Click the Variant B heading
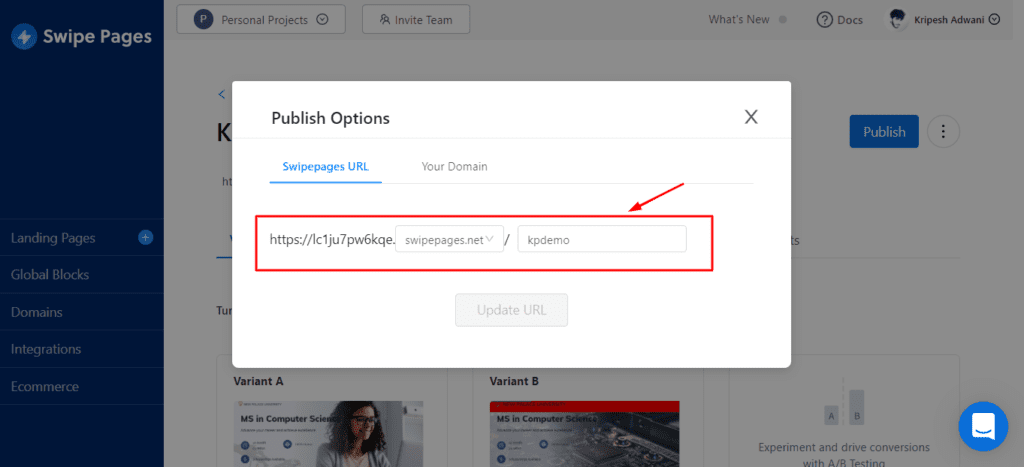The width and height of the screenshot is (1024, 467). pos(514,380)
